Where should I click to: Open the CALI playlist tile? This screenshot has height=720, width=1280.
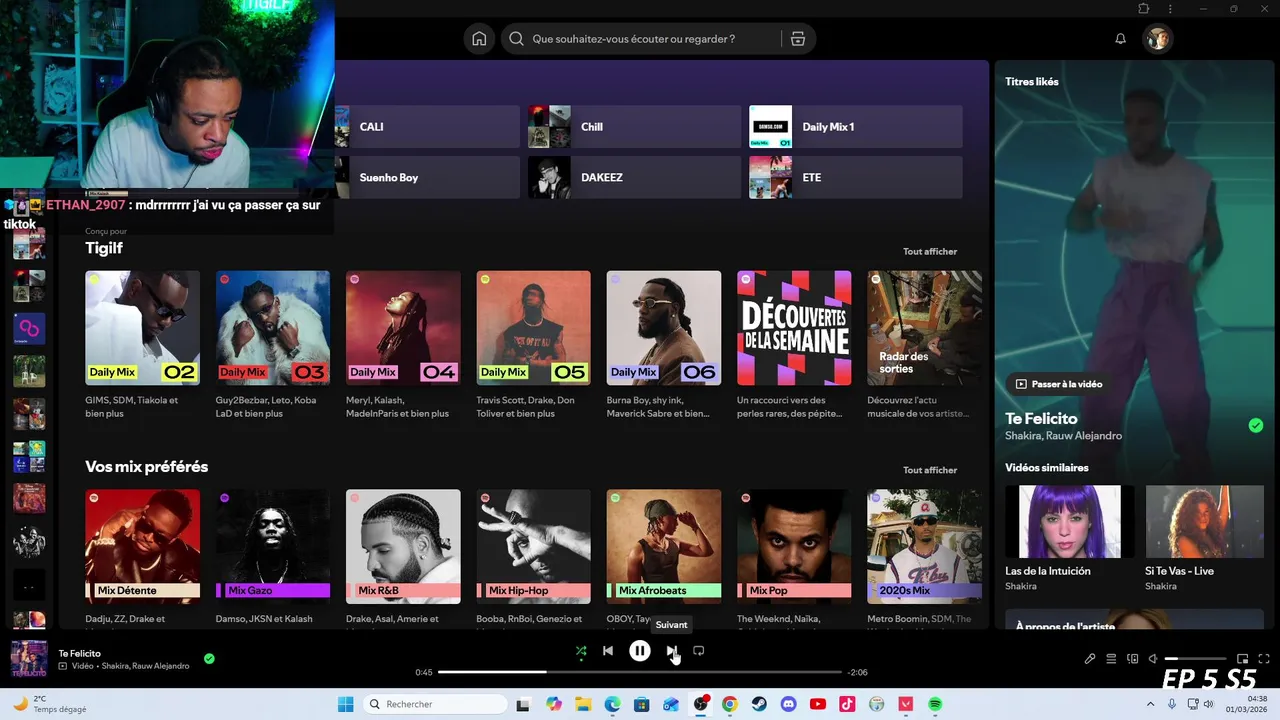pos(428,127)
